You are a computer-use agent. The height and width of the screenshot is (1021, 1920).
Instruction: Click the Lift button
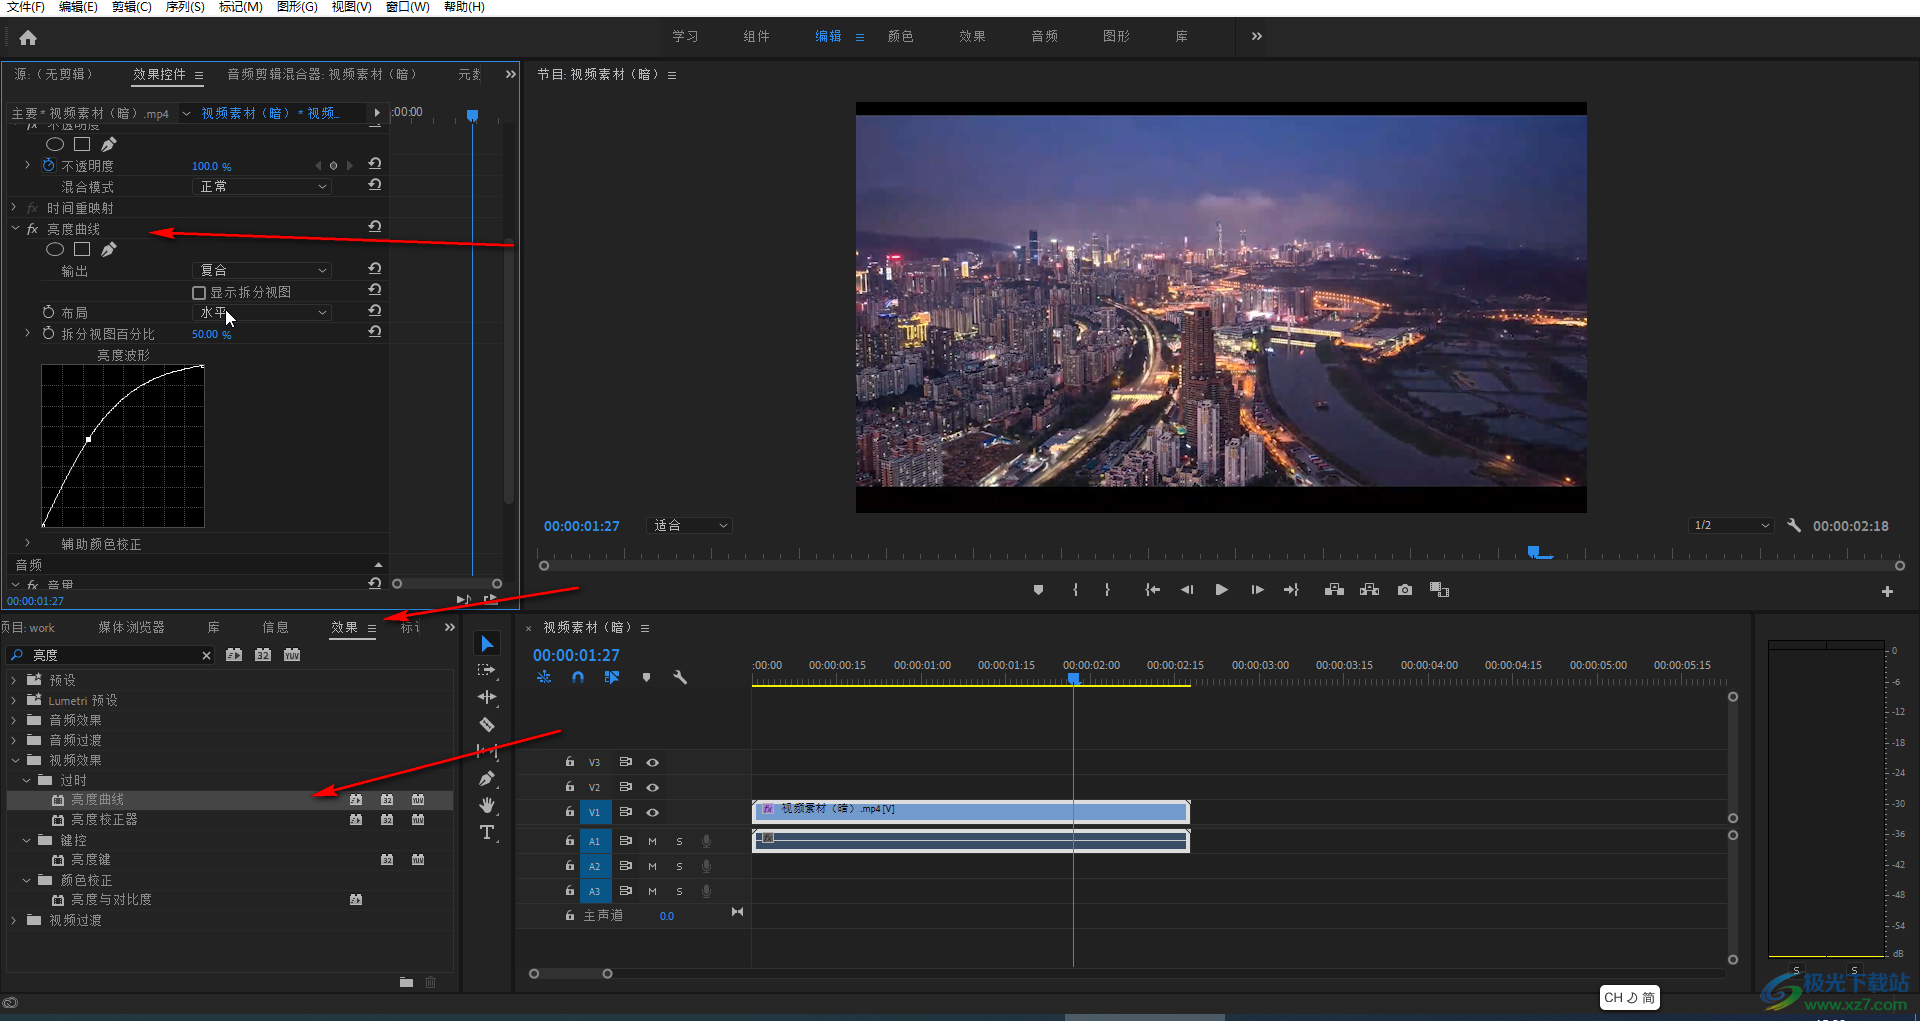(1334, 590)
